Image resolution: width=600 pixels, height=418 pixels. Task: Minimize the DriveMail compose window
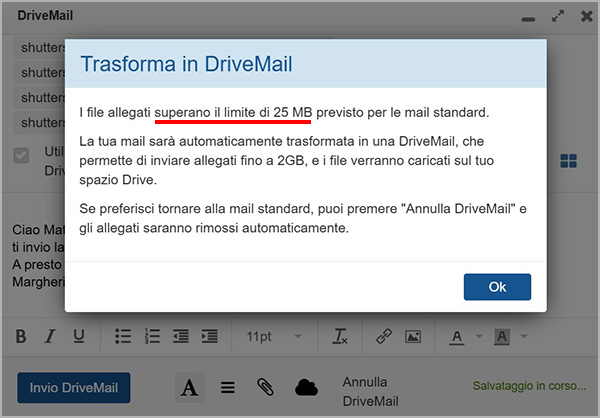(x=528, y=19)
